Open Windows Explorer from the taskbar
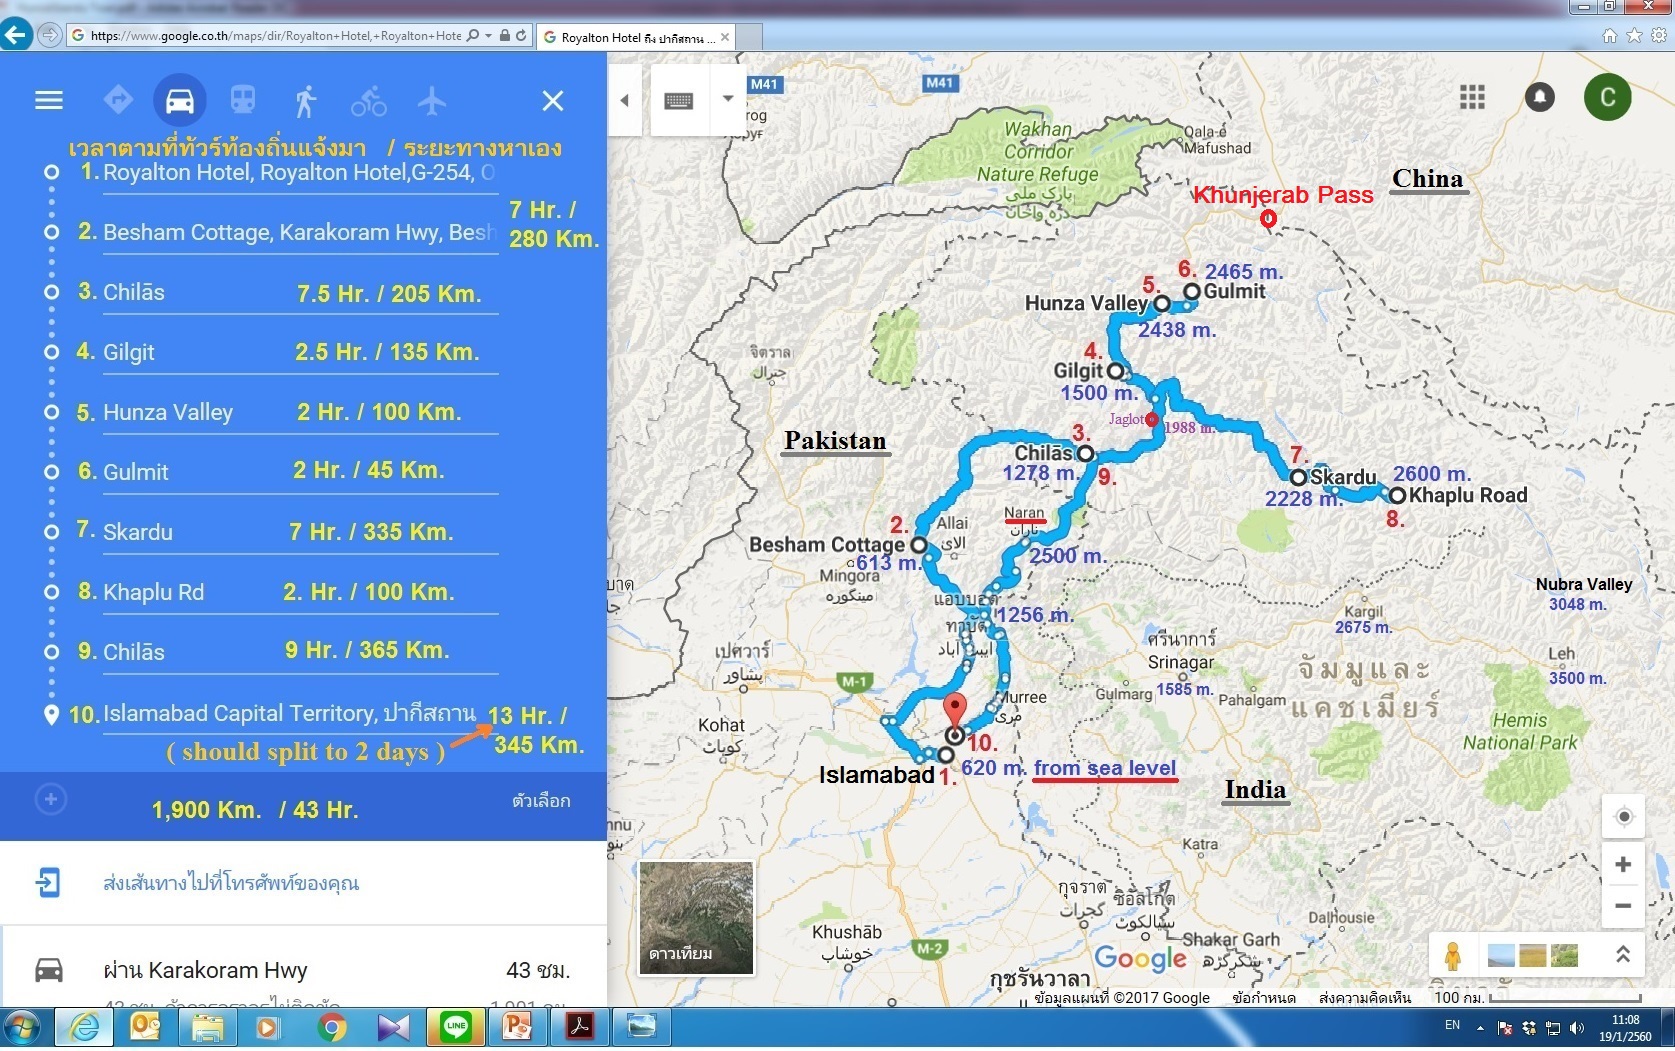 (208, 1027)
